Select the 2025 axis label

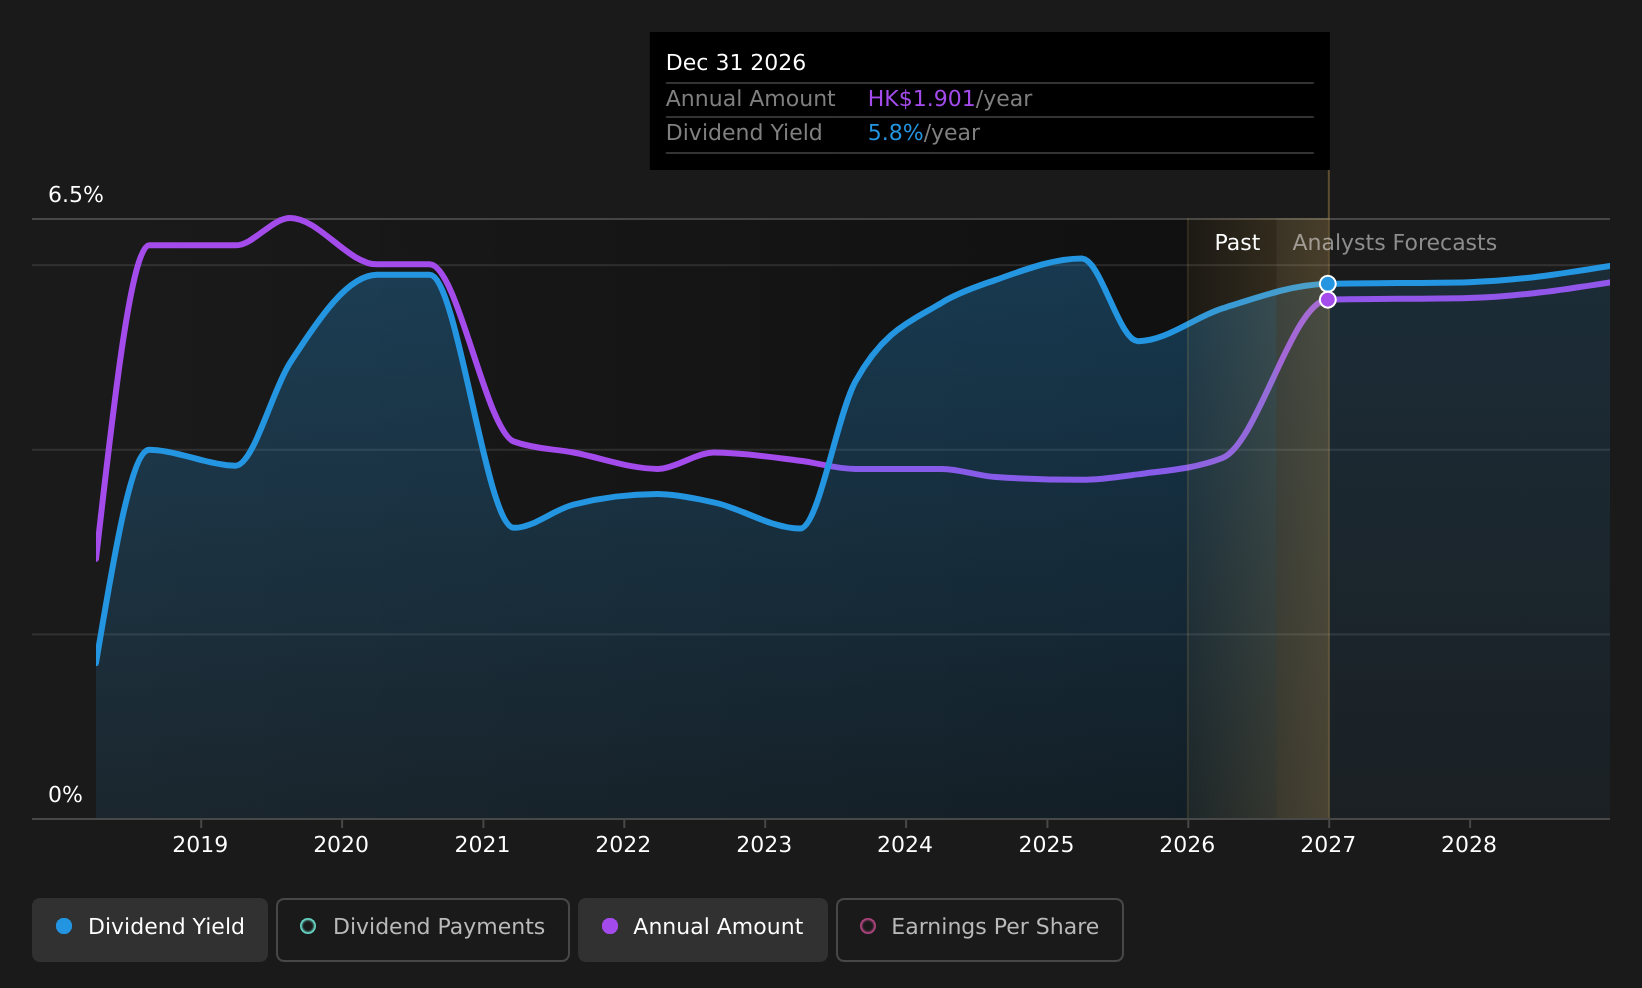[1046, 845]
